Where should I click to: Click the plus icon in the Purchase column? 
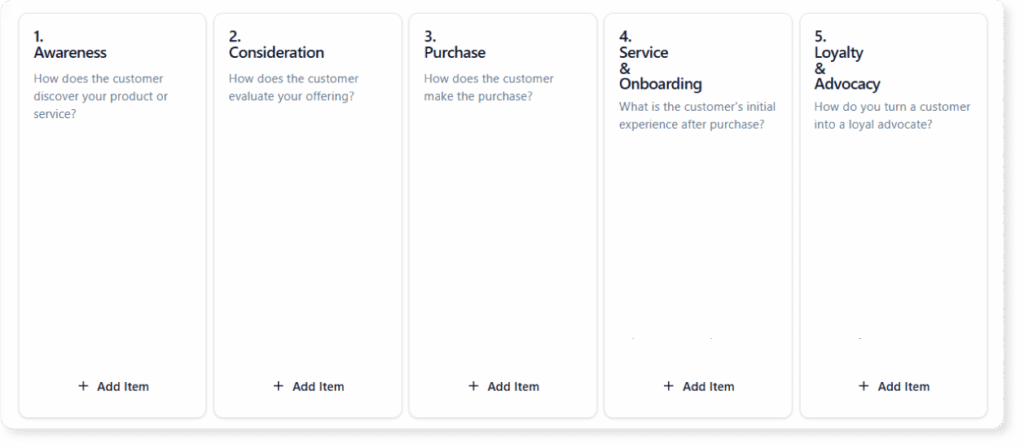(x=473, y=386)
